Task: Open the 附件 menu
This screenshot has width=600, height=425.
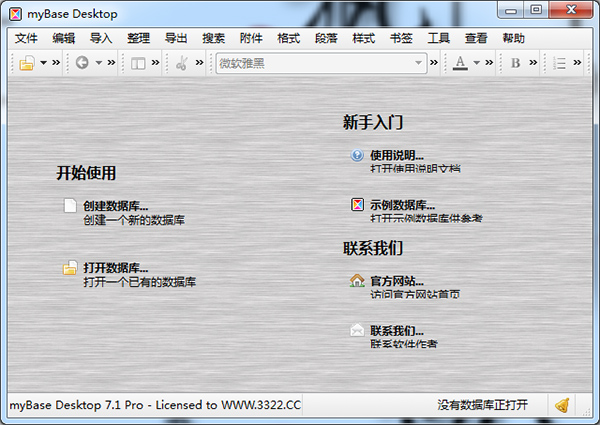Action: pyautogui.click(x=251, y=38)
